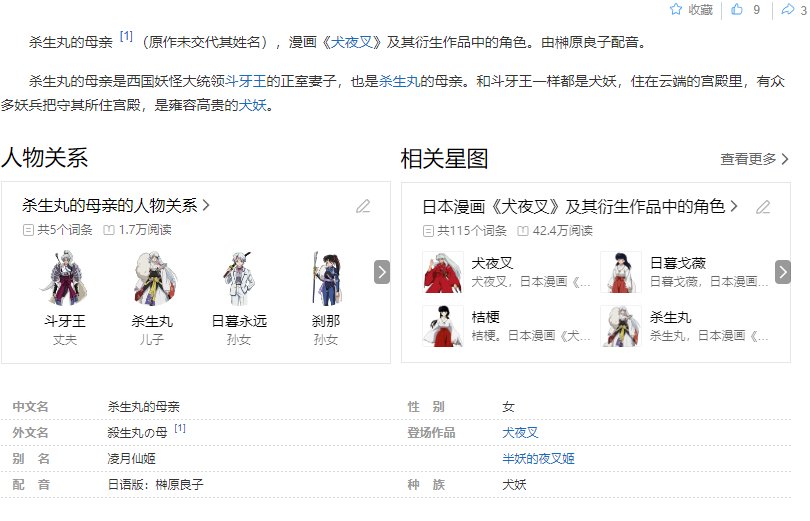Image resolution: width=810 pixels, height=521 pixels.
Task: Open the 斗牙王 link in the description
Action: (245, 81)
